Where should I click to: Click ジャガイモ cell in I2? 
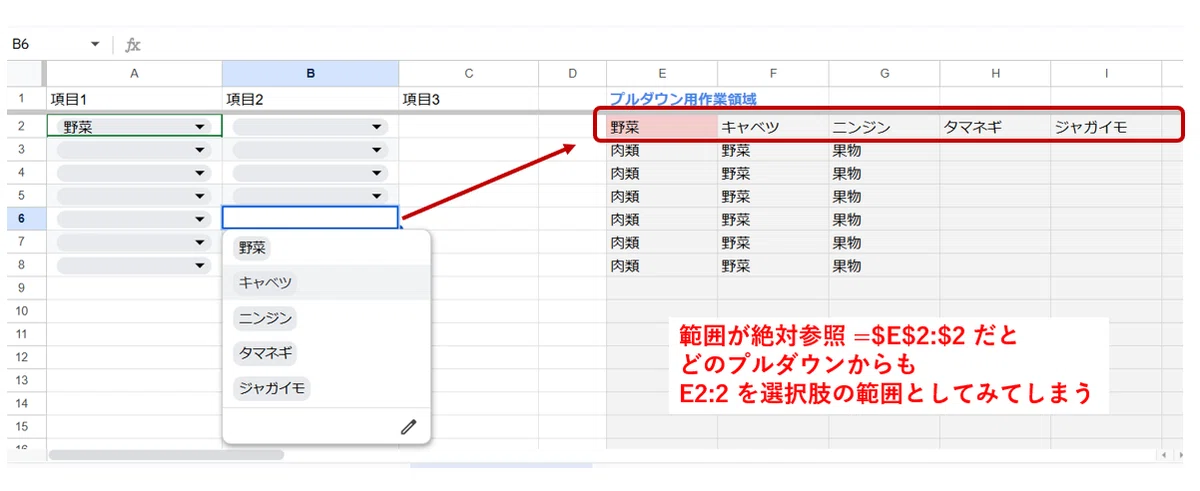click(x=1106, y=127)
